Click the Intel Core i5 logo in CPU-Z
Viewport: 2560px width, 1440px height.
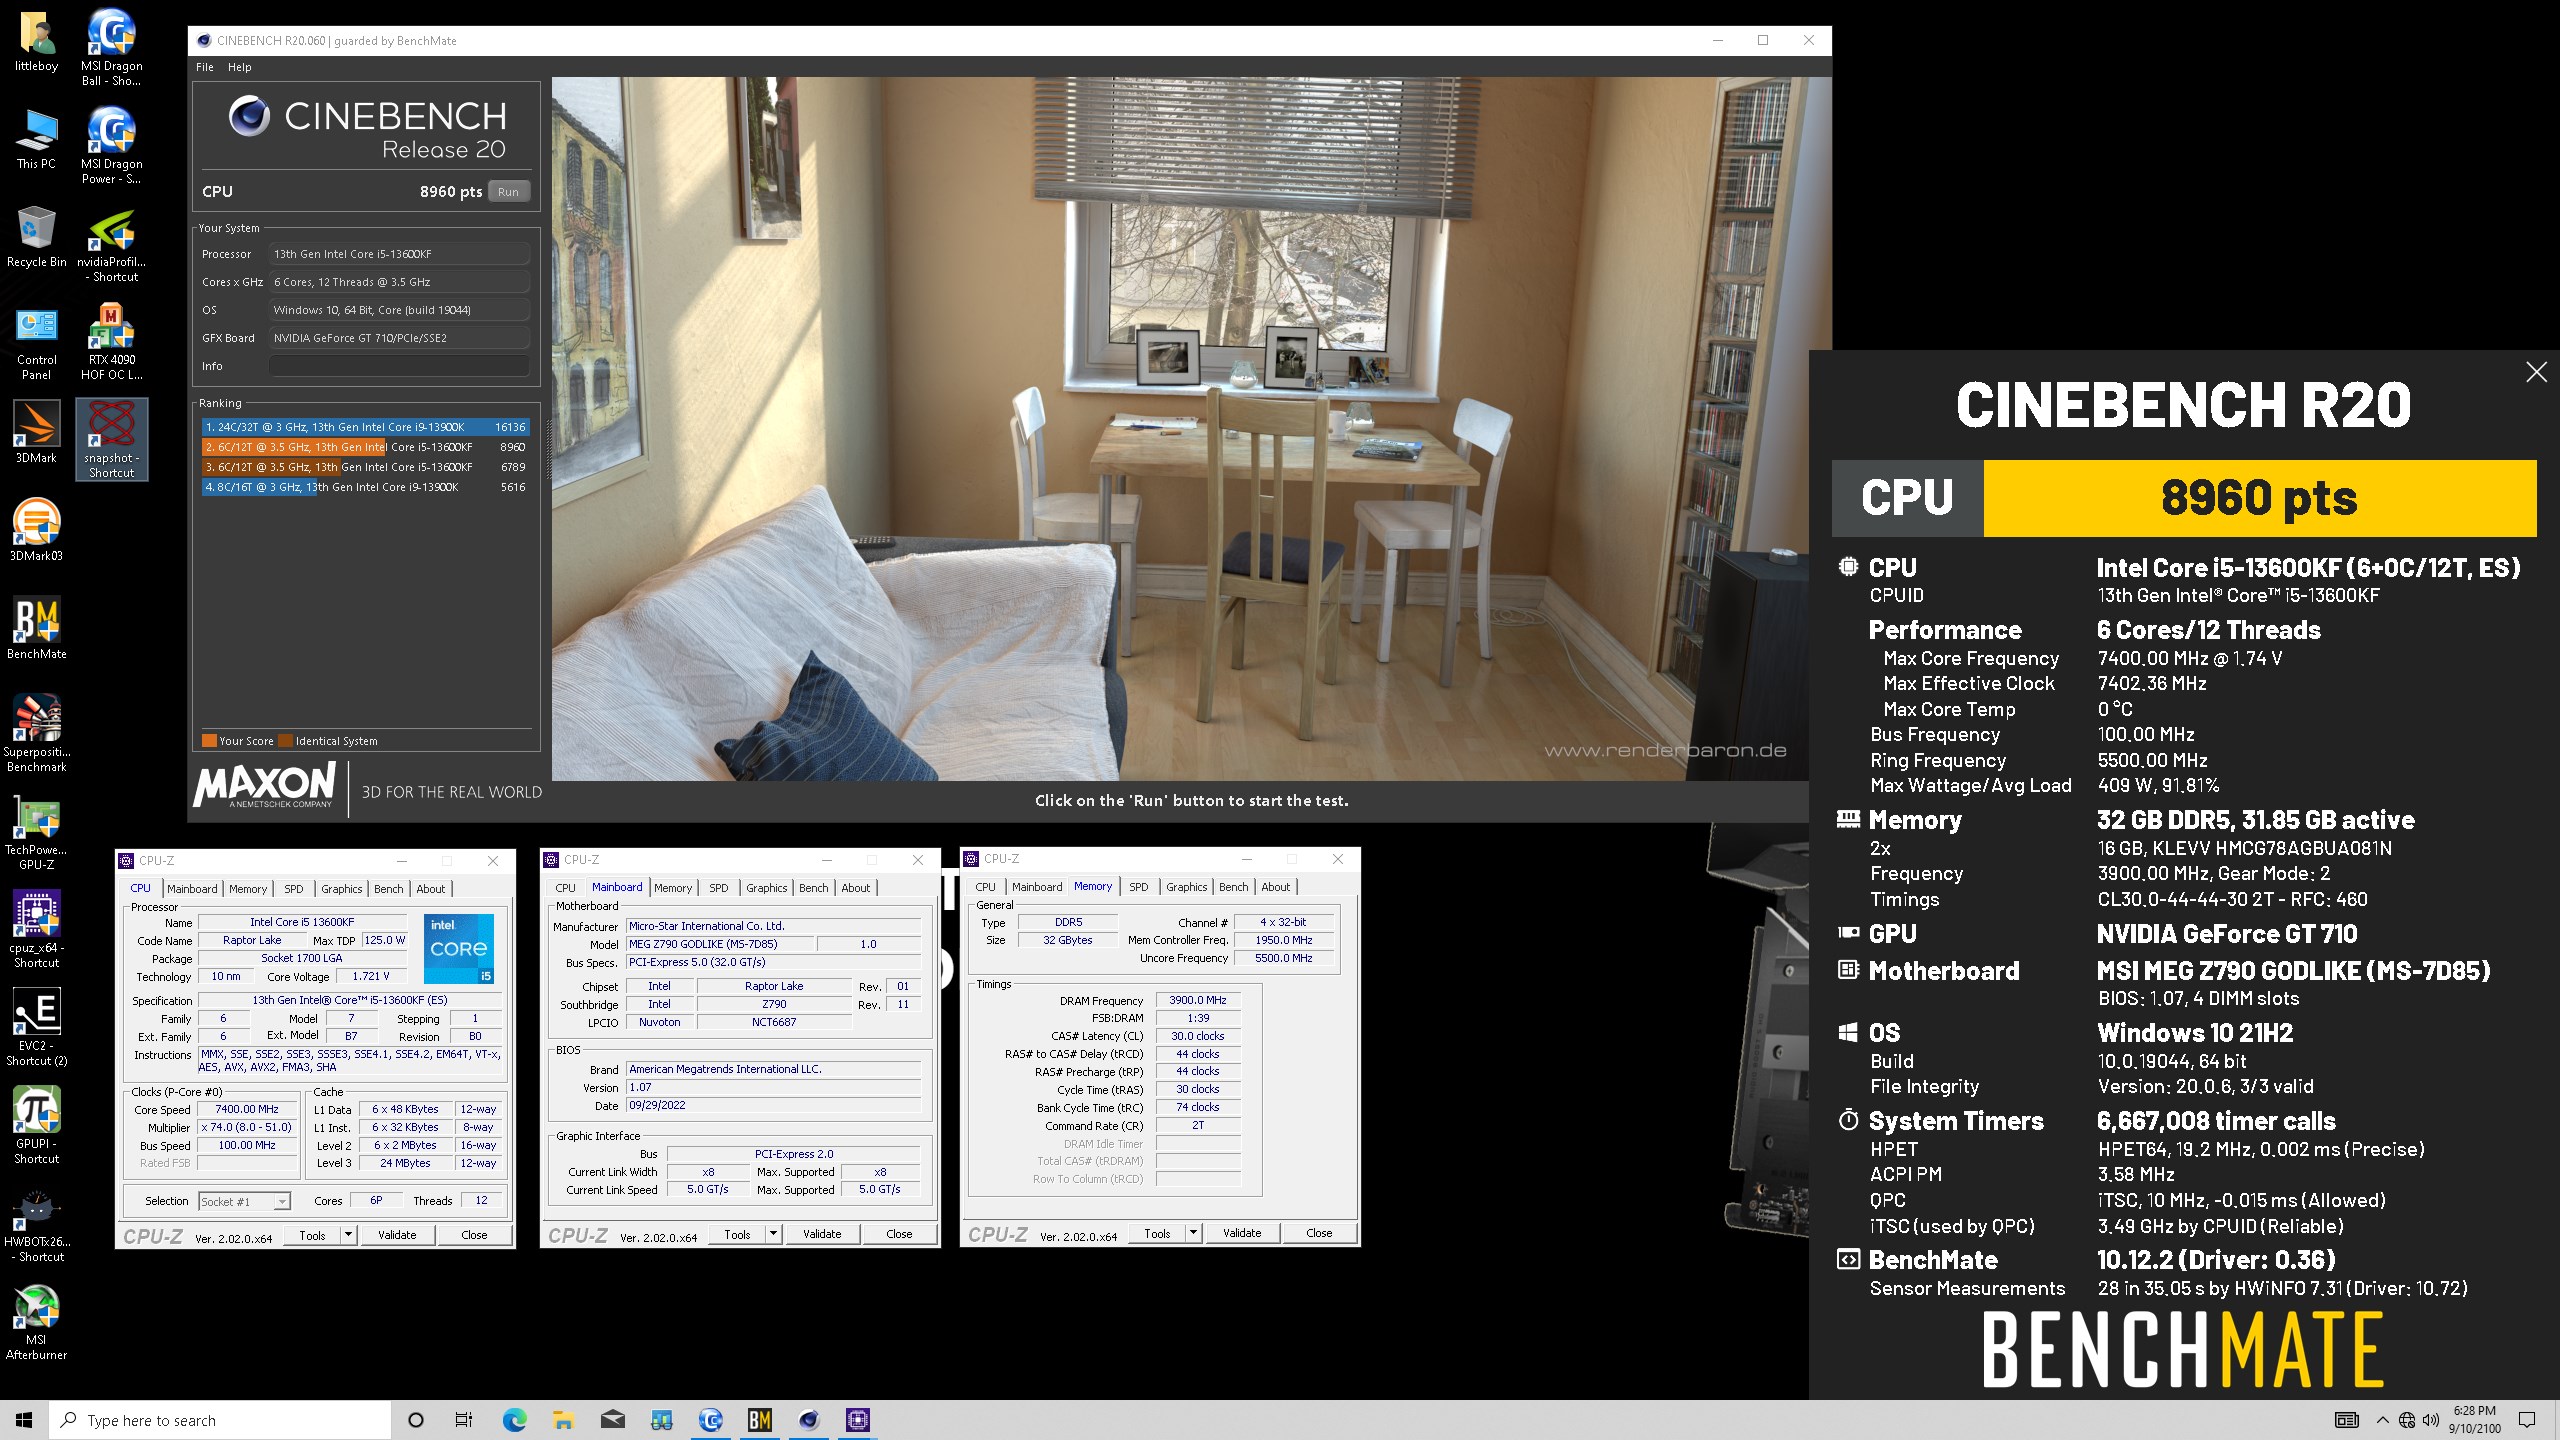[x=459, y=948]
